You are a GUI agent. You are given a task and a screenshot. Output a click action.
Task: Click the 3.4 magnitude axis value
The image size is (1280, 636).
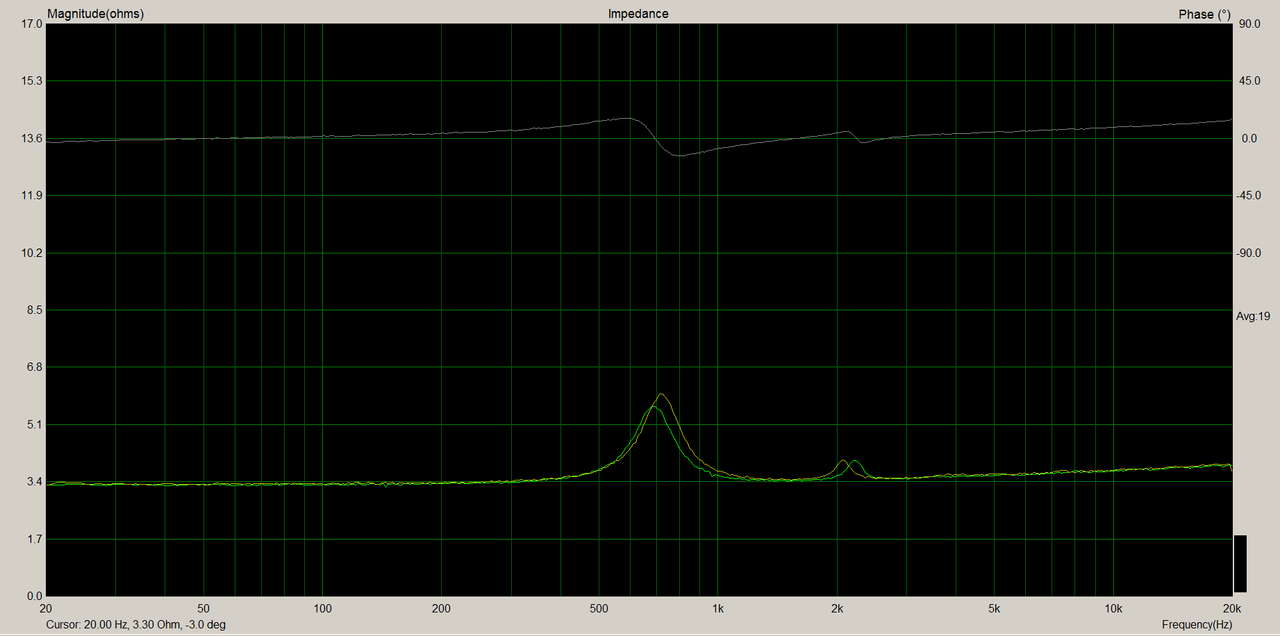coord(34,482)
